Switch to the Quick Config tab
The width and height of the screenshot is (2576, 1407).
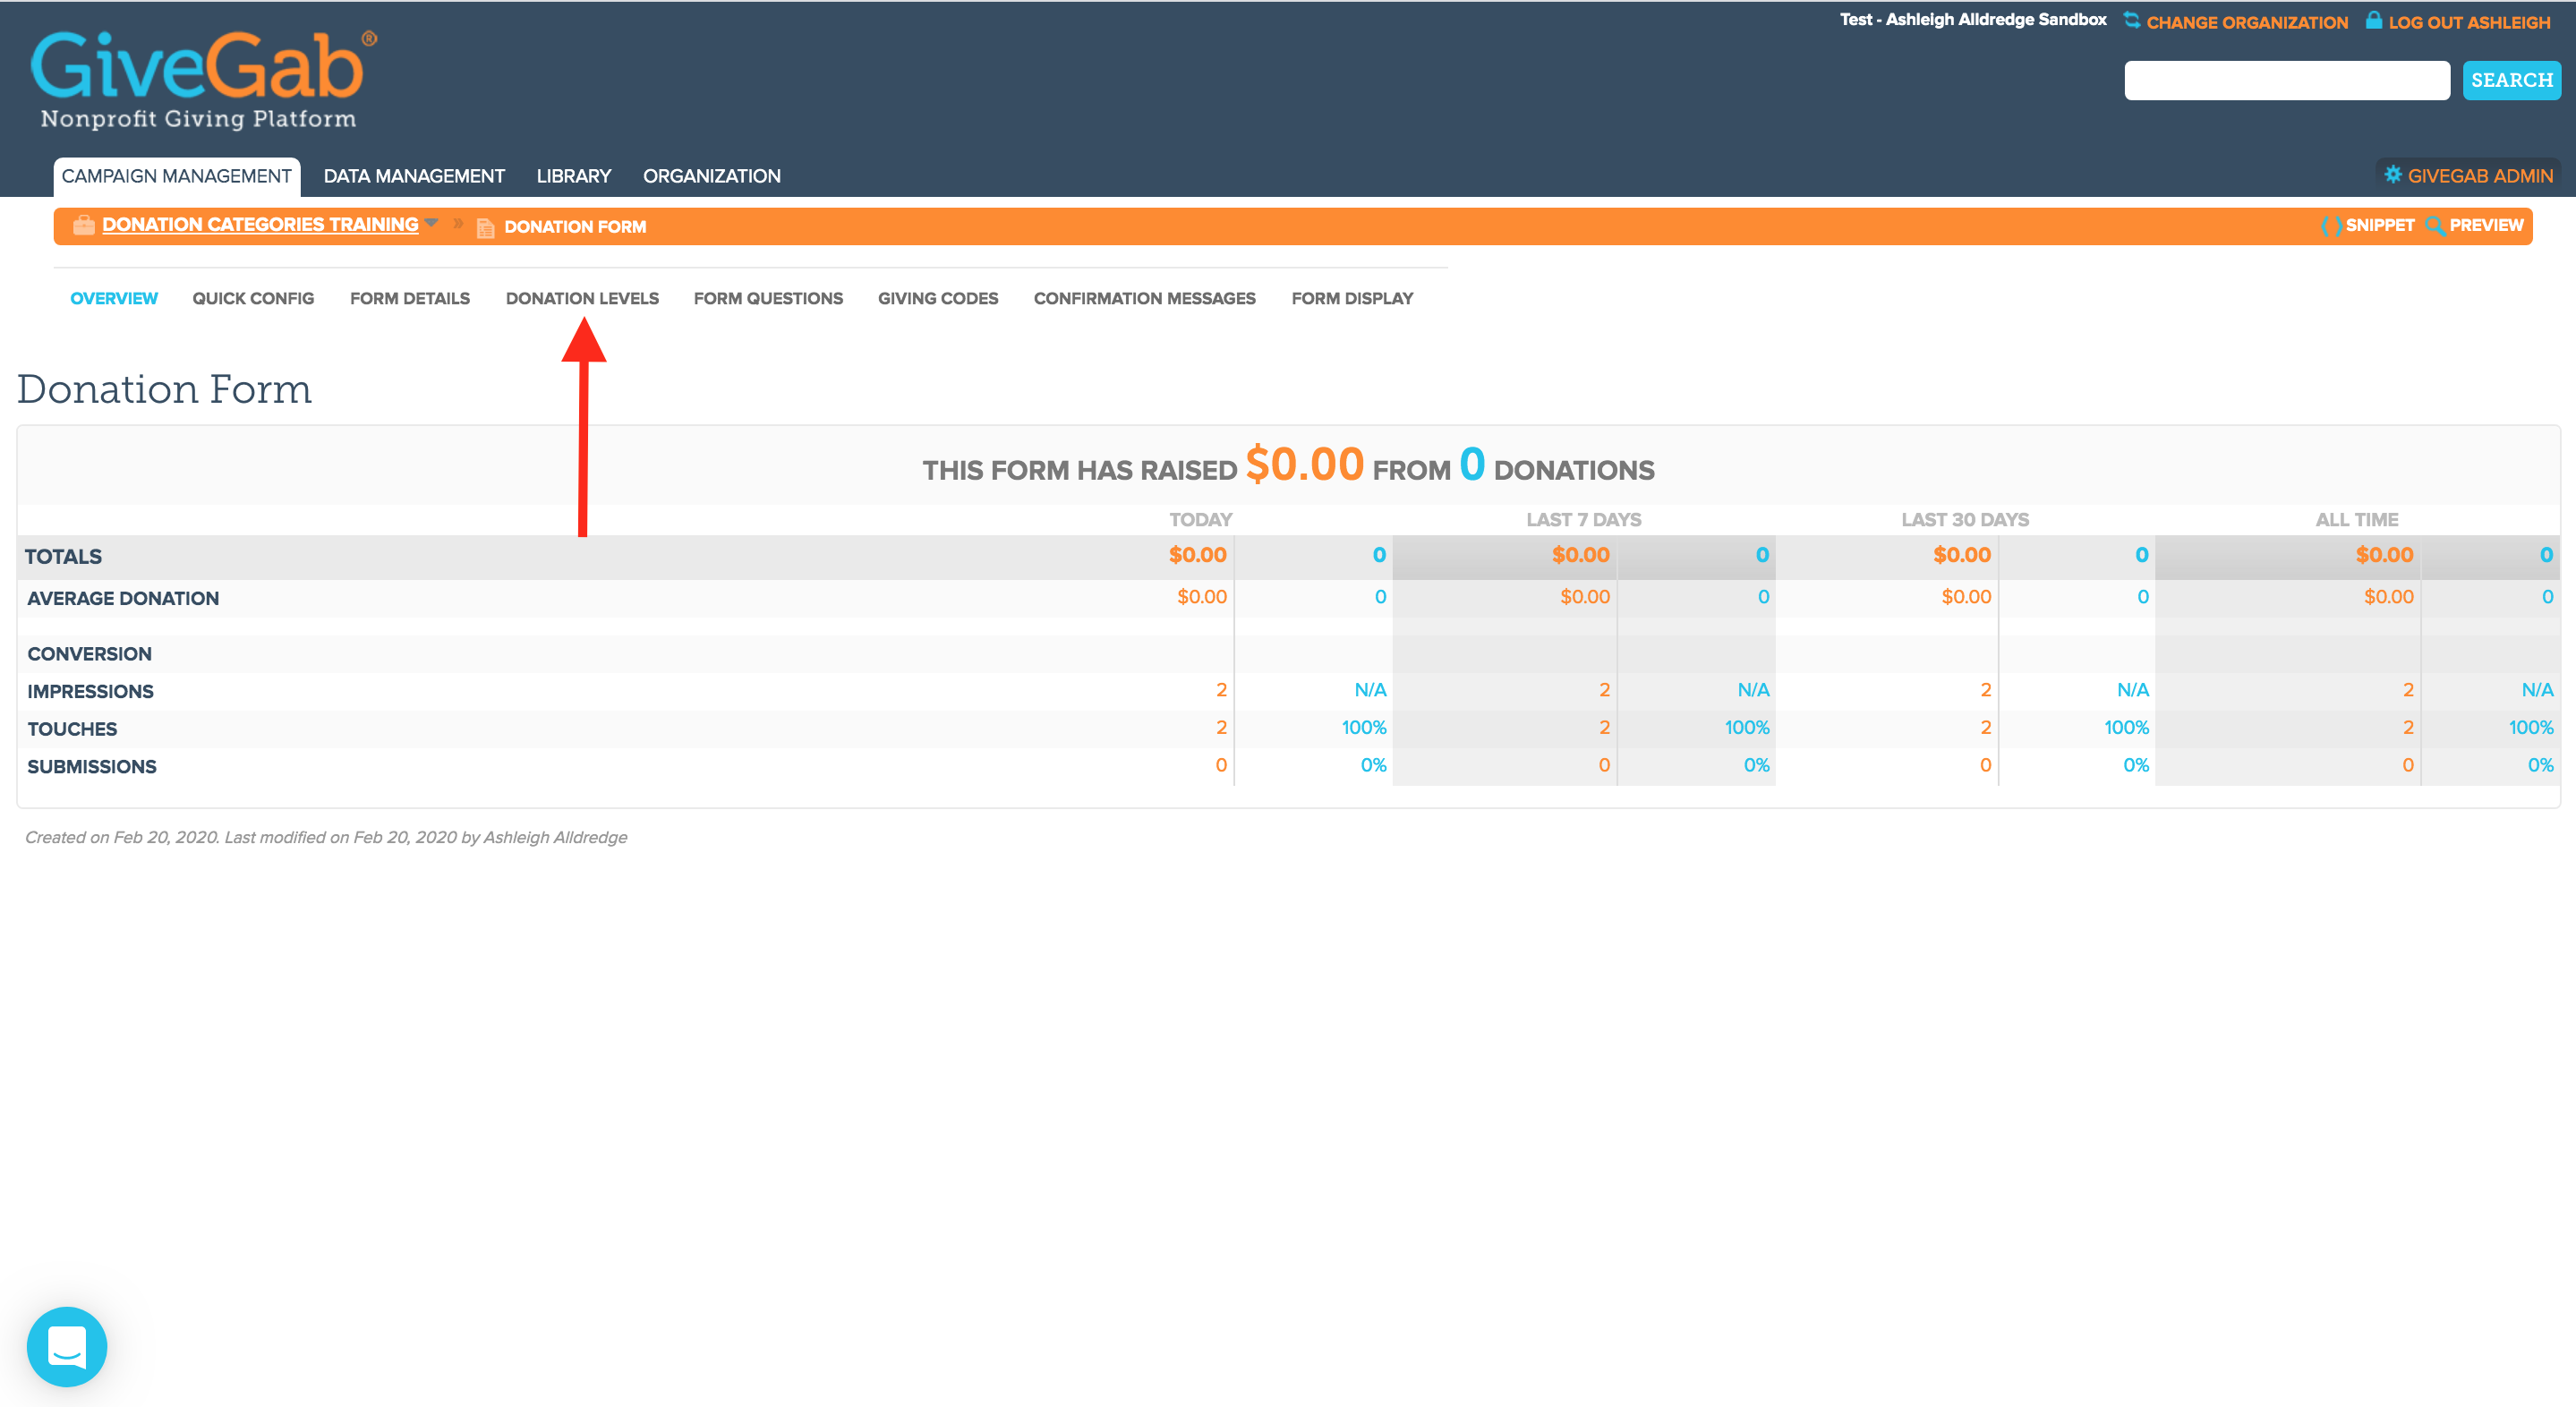click(x=253, y=298)
